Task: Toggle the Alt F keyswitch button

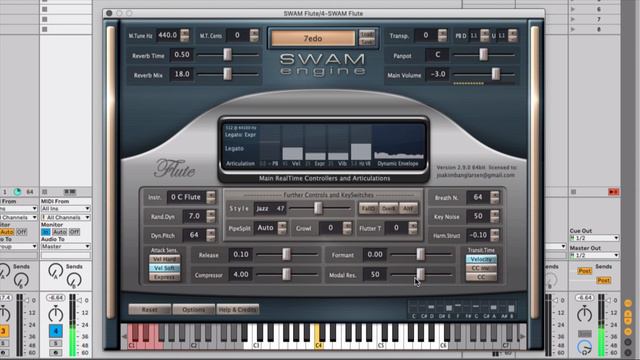Action: pos(408,209)
